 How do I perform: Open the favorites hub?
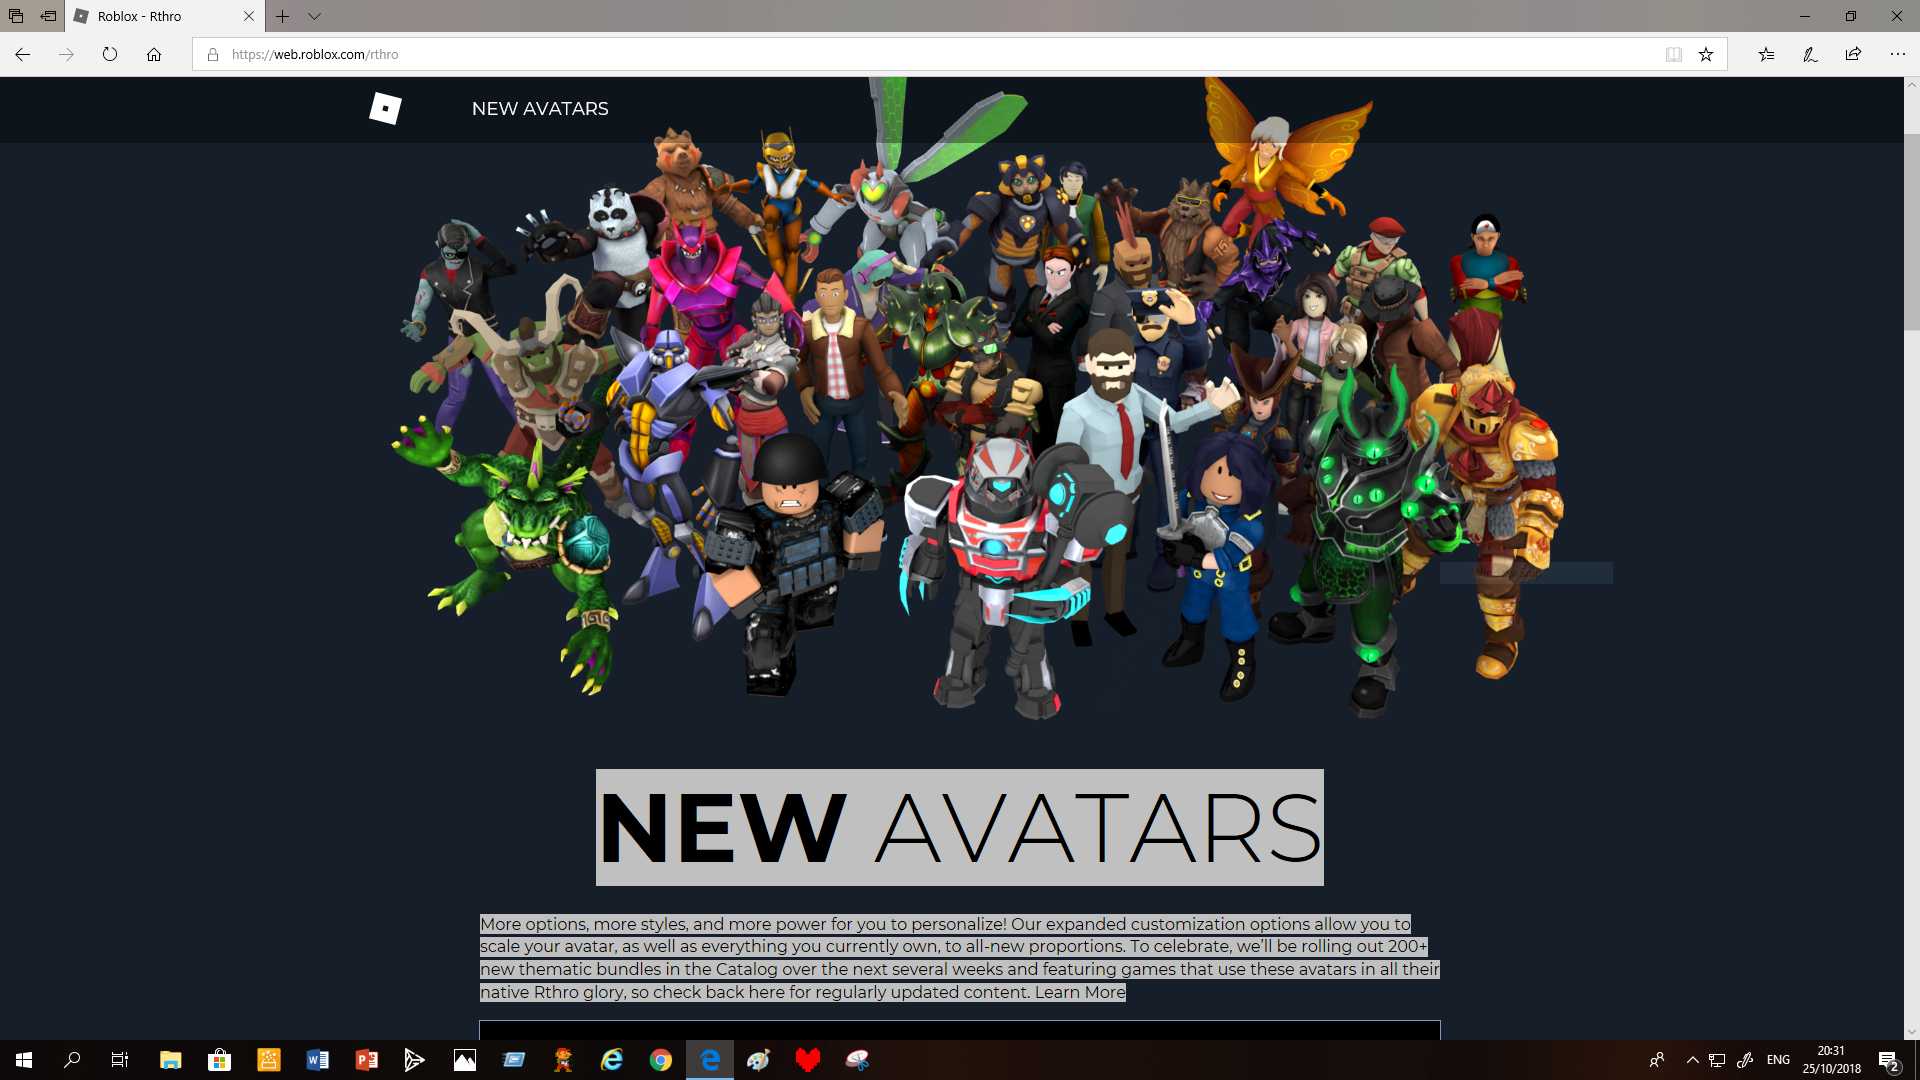point(1766,54)
